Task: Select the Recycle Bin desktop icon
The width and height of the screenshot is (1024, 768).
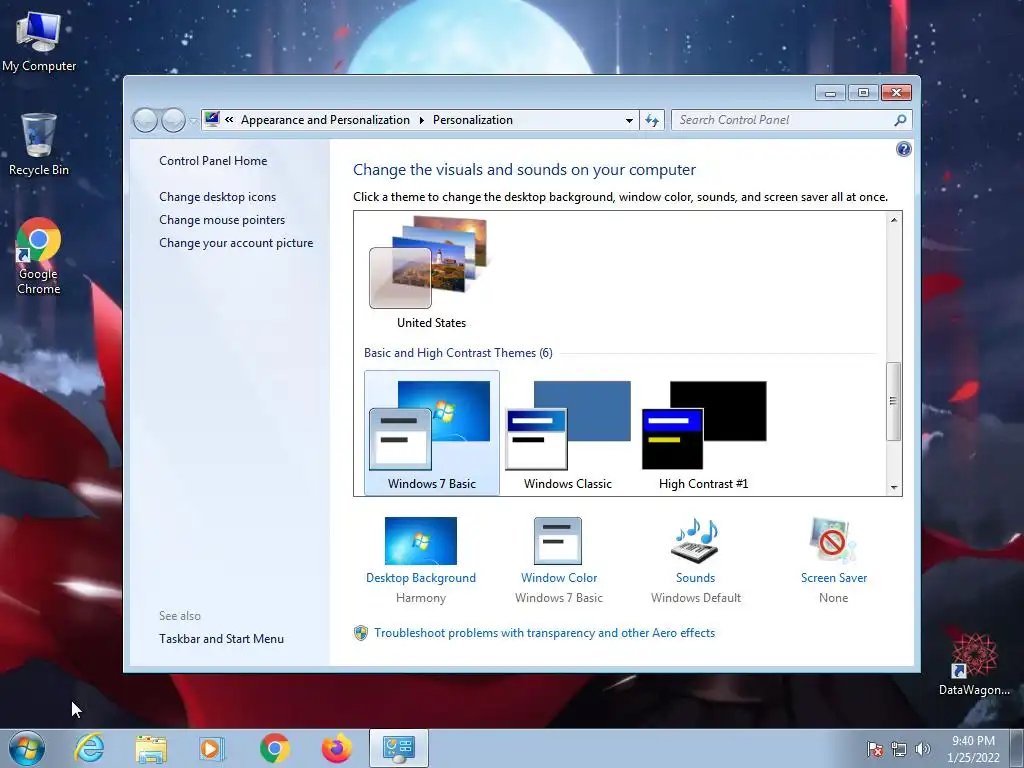Action: 39,144
